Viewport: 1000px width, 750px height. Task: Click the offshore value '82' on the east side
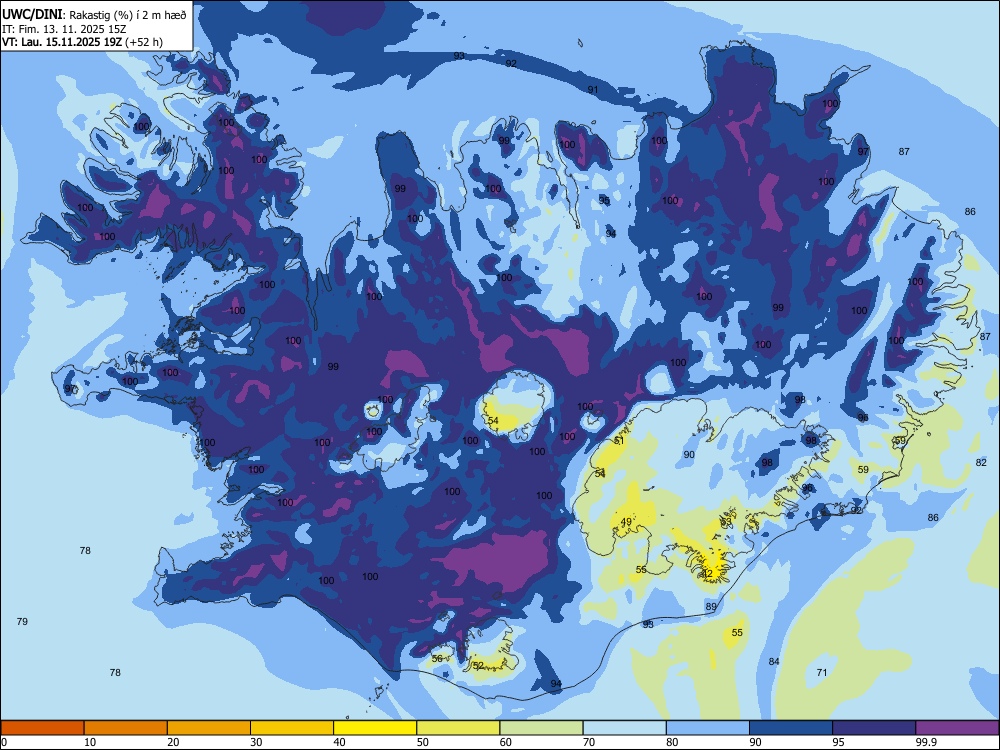coord(981,462)
